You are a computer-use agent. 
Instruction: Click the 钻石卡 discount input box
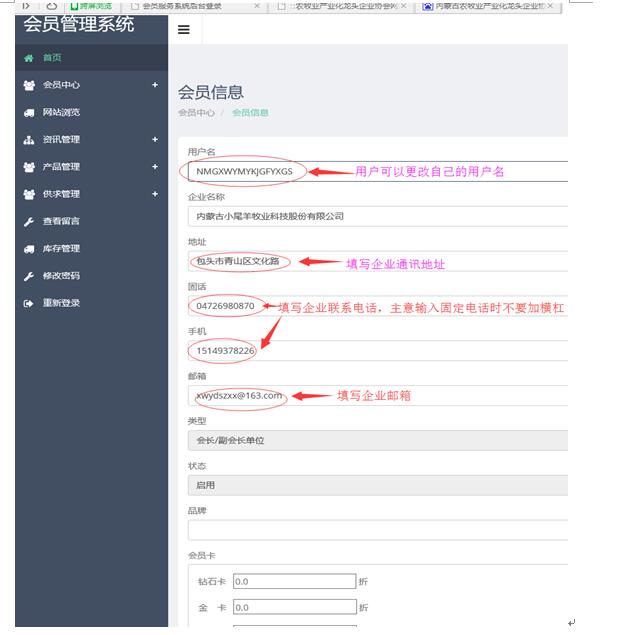click(294, 581)
